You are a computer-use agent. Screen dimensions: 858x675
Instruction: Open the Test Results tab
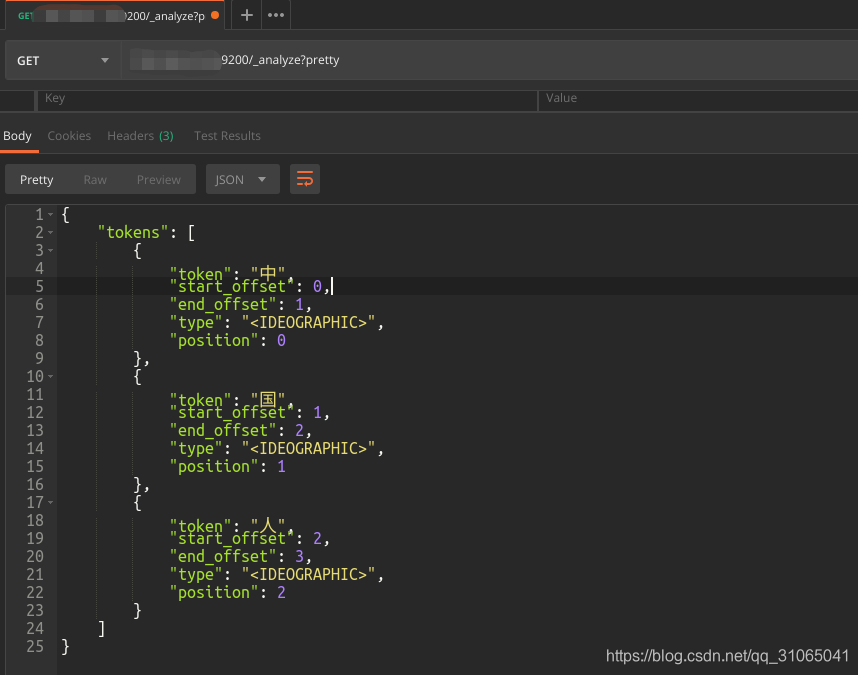(227, 136)
